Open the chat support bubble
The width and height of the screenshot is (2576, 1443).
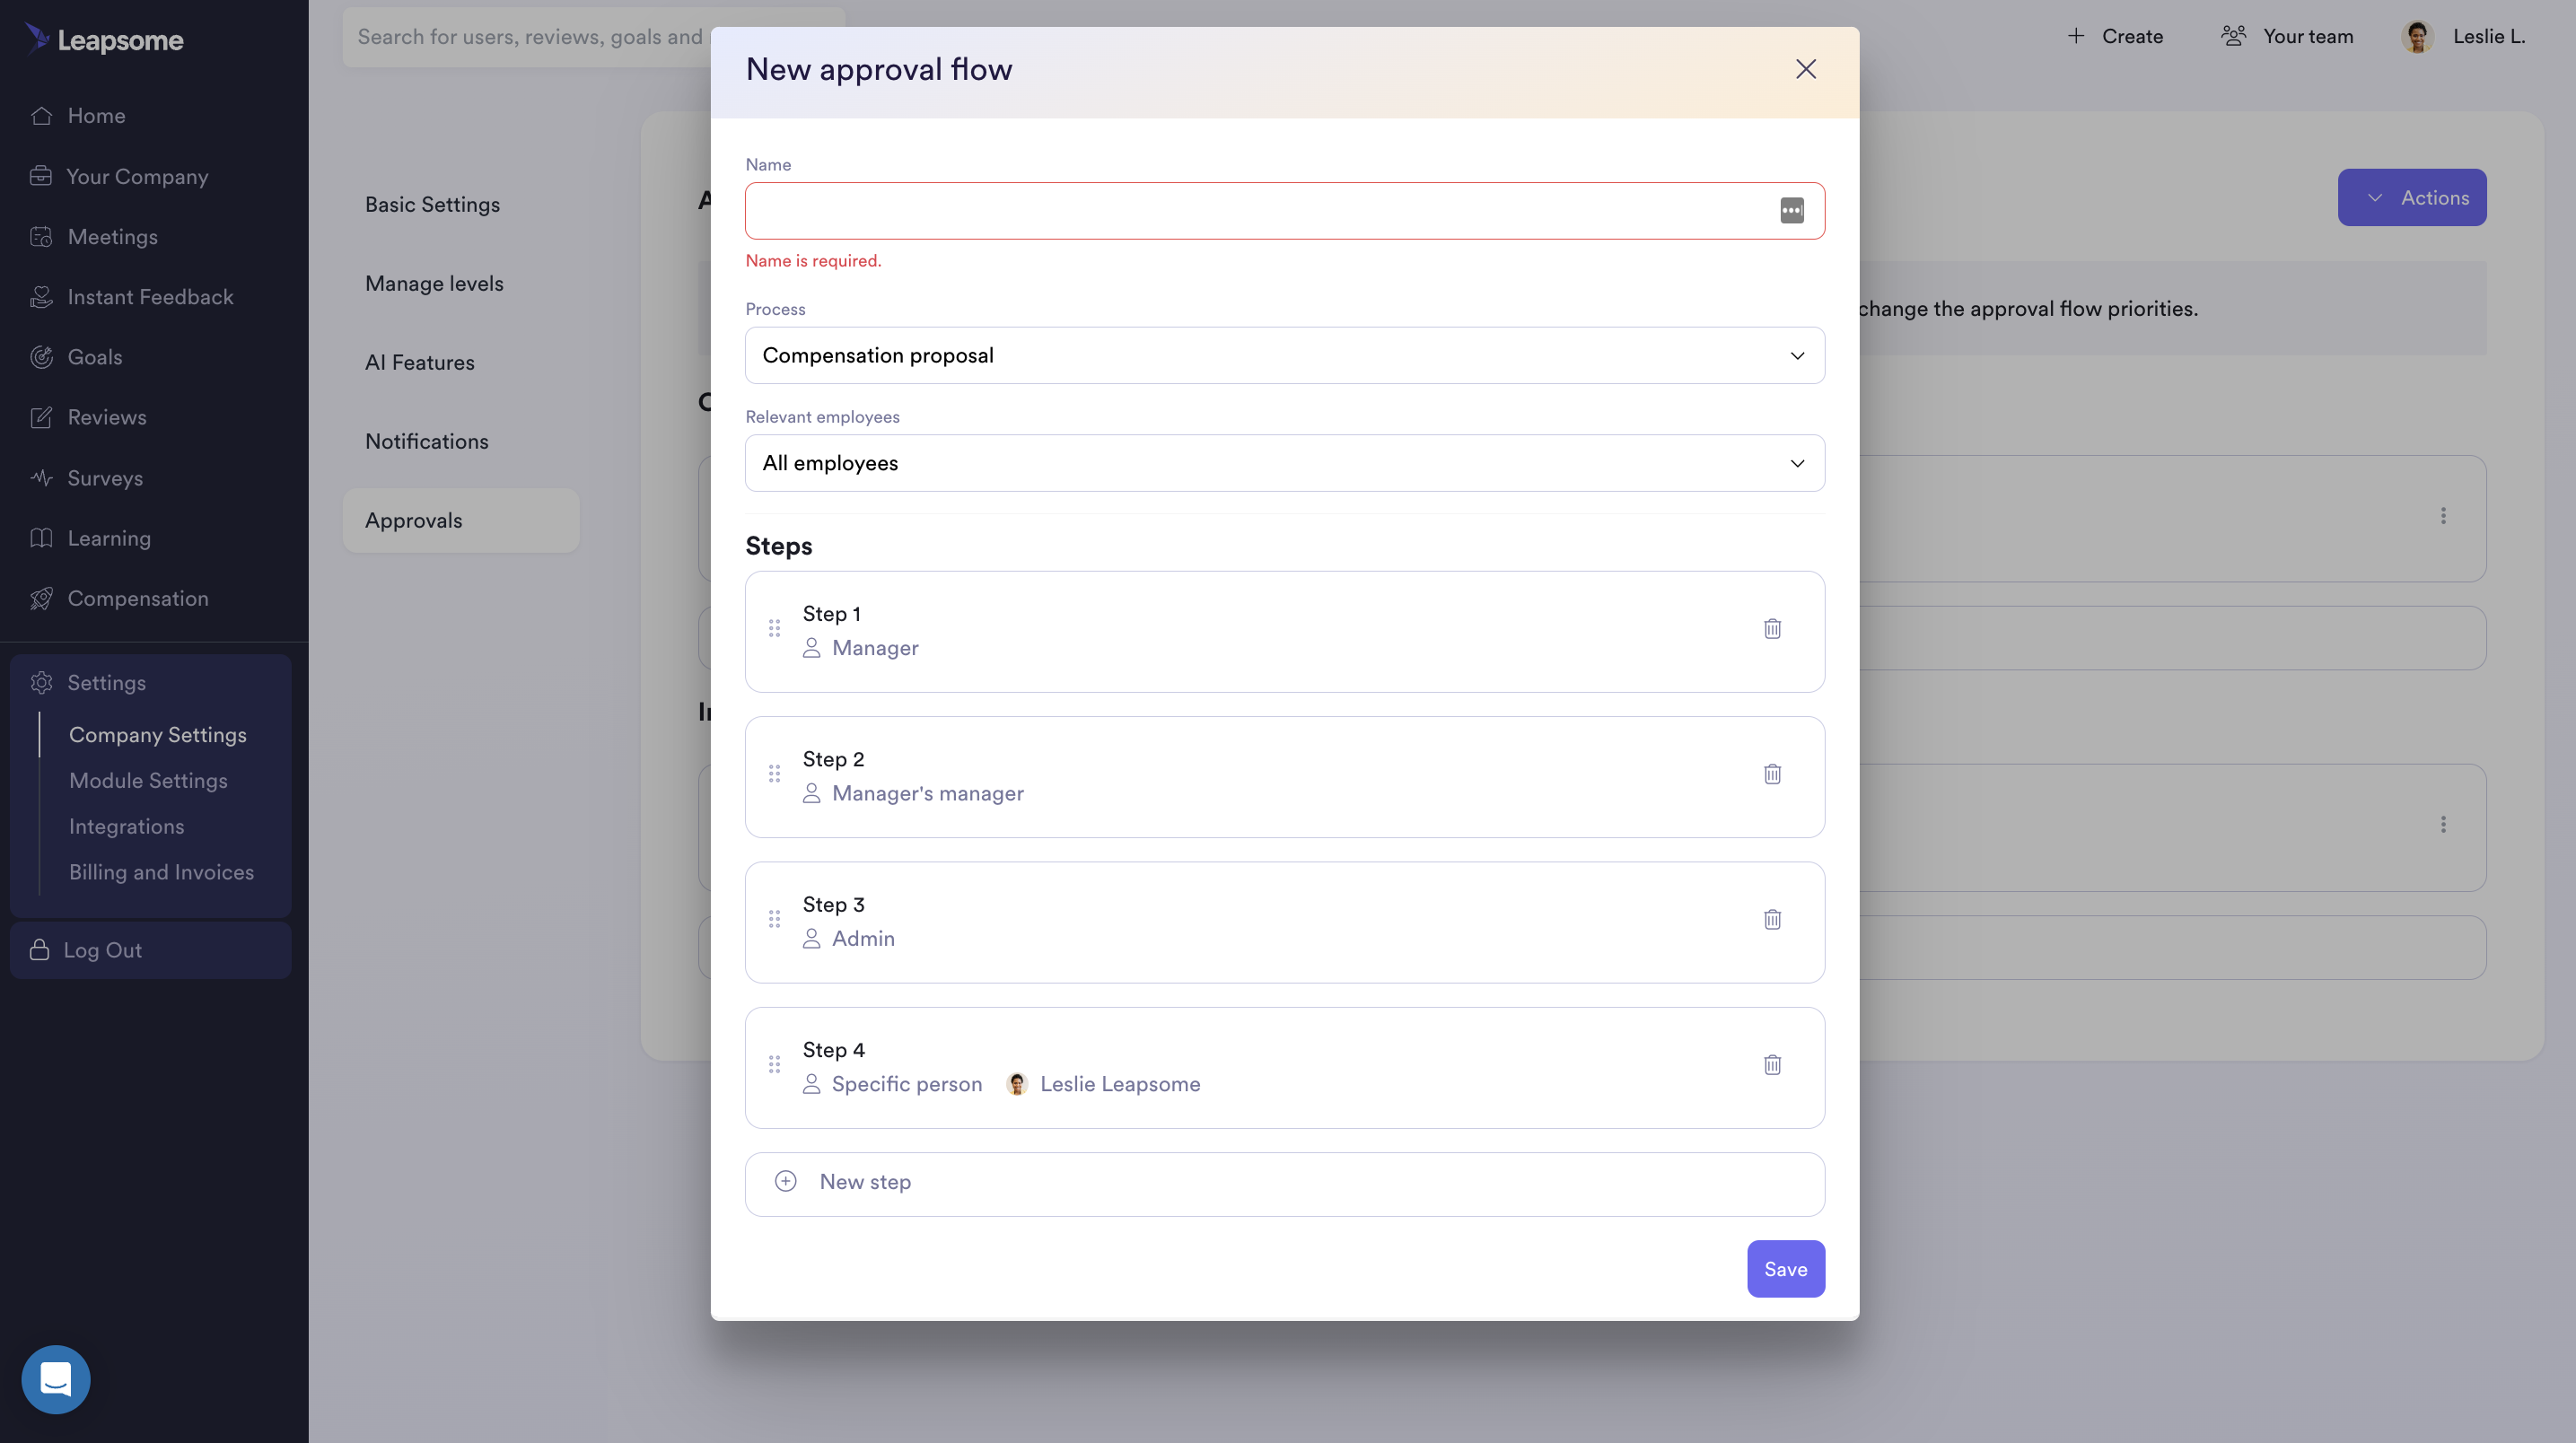coord(56,1379)
